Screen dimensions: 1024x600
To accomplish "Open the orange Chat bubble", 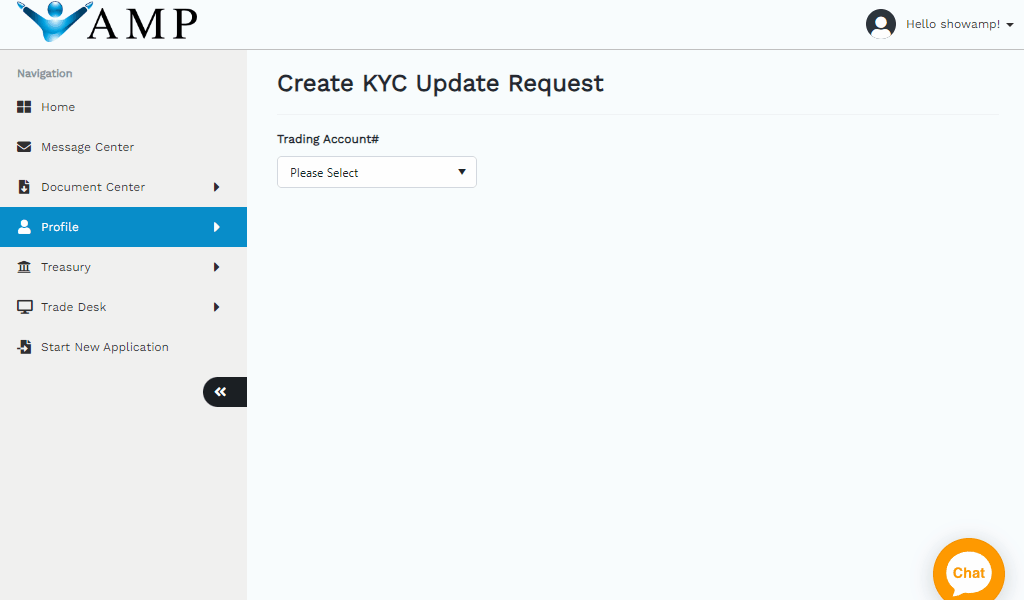I will tap(968, 573).
